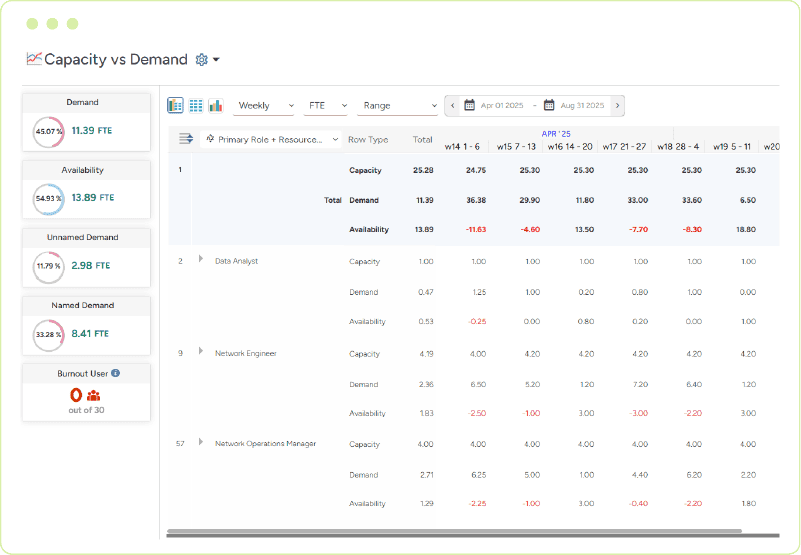Switch to the combined table-chart view icon
The height and width of the screenshot is (555, 801).
175,105
